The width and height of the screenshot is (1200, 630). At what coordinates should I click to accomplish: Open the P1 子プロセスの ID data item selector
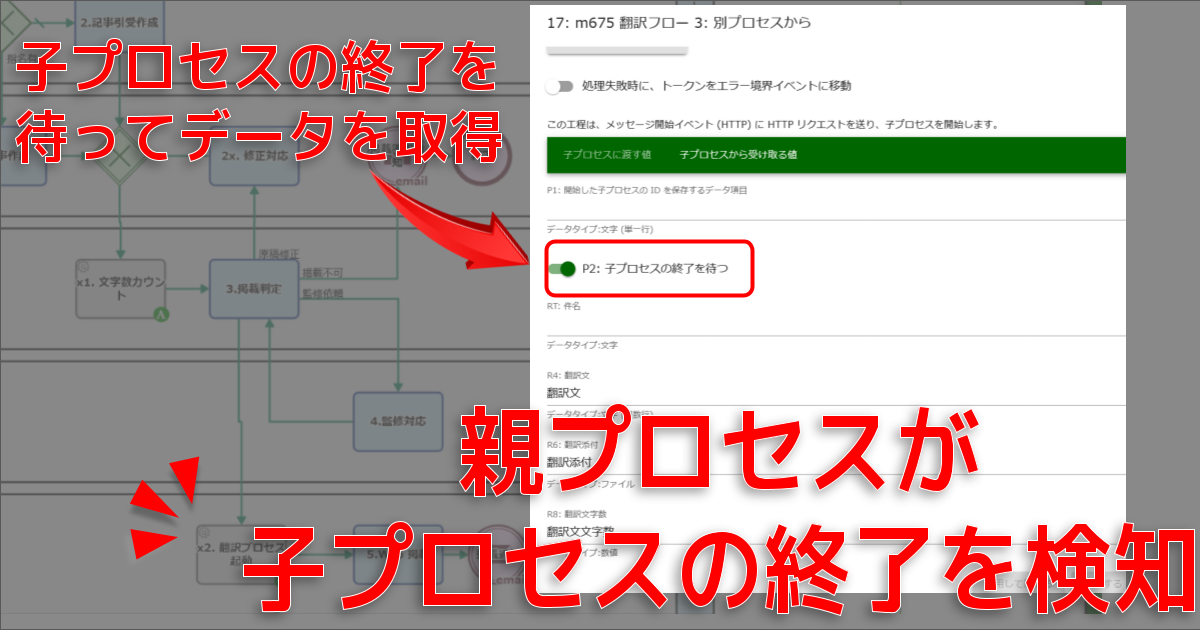[836, 207]
